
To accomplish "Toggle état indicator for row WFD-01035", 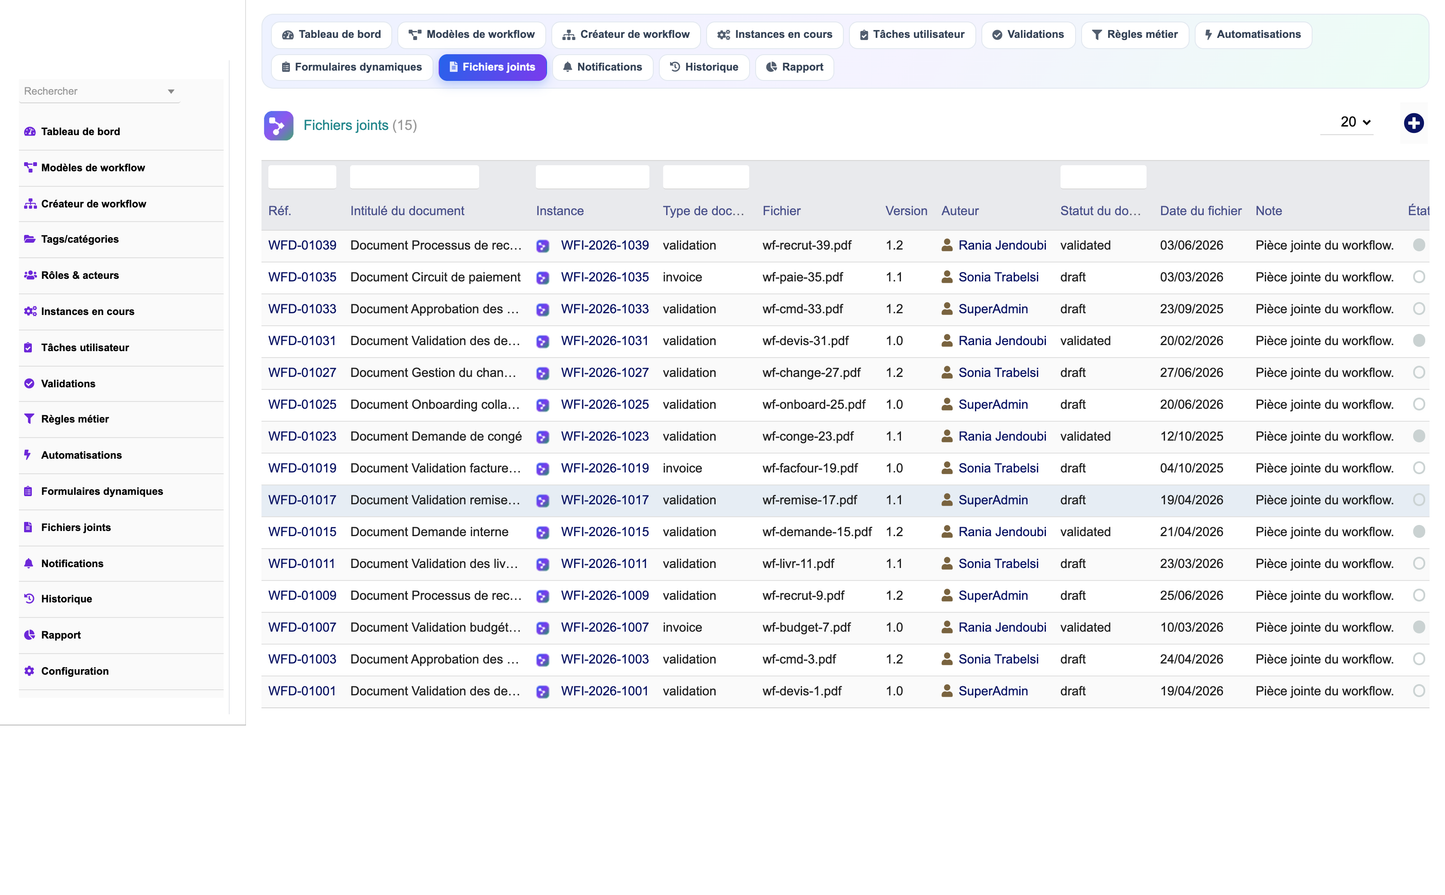I will pos(1419,277).
